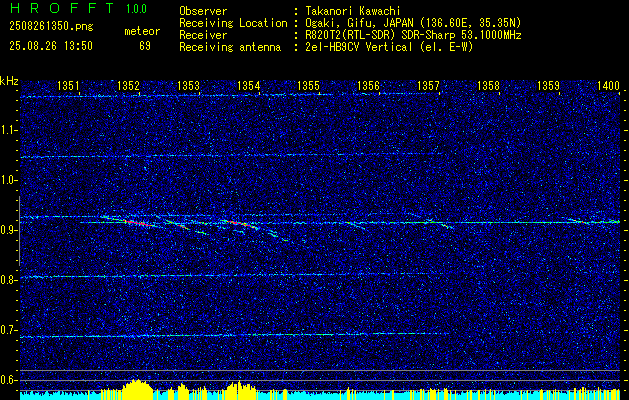Click time axis label 1353

pos(189,85)
